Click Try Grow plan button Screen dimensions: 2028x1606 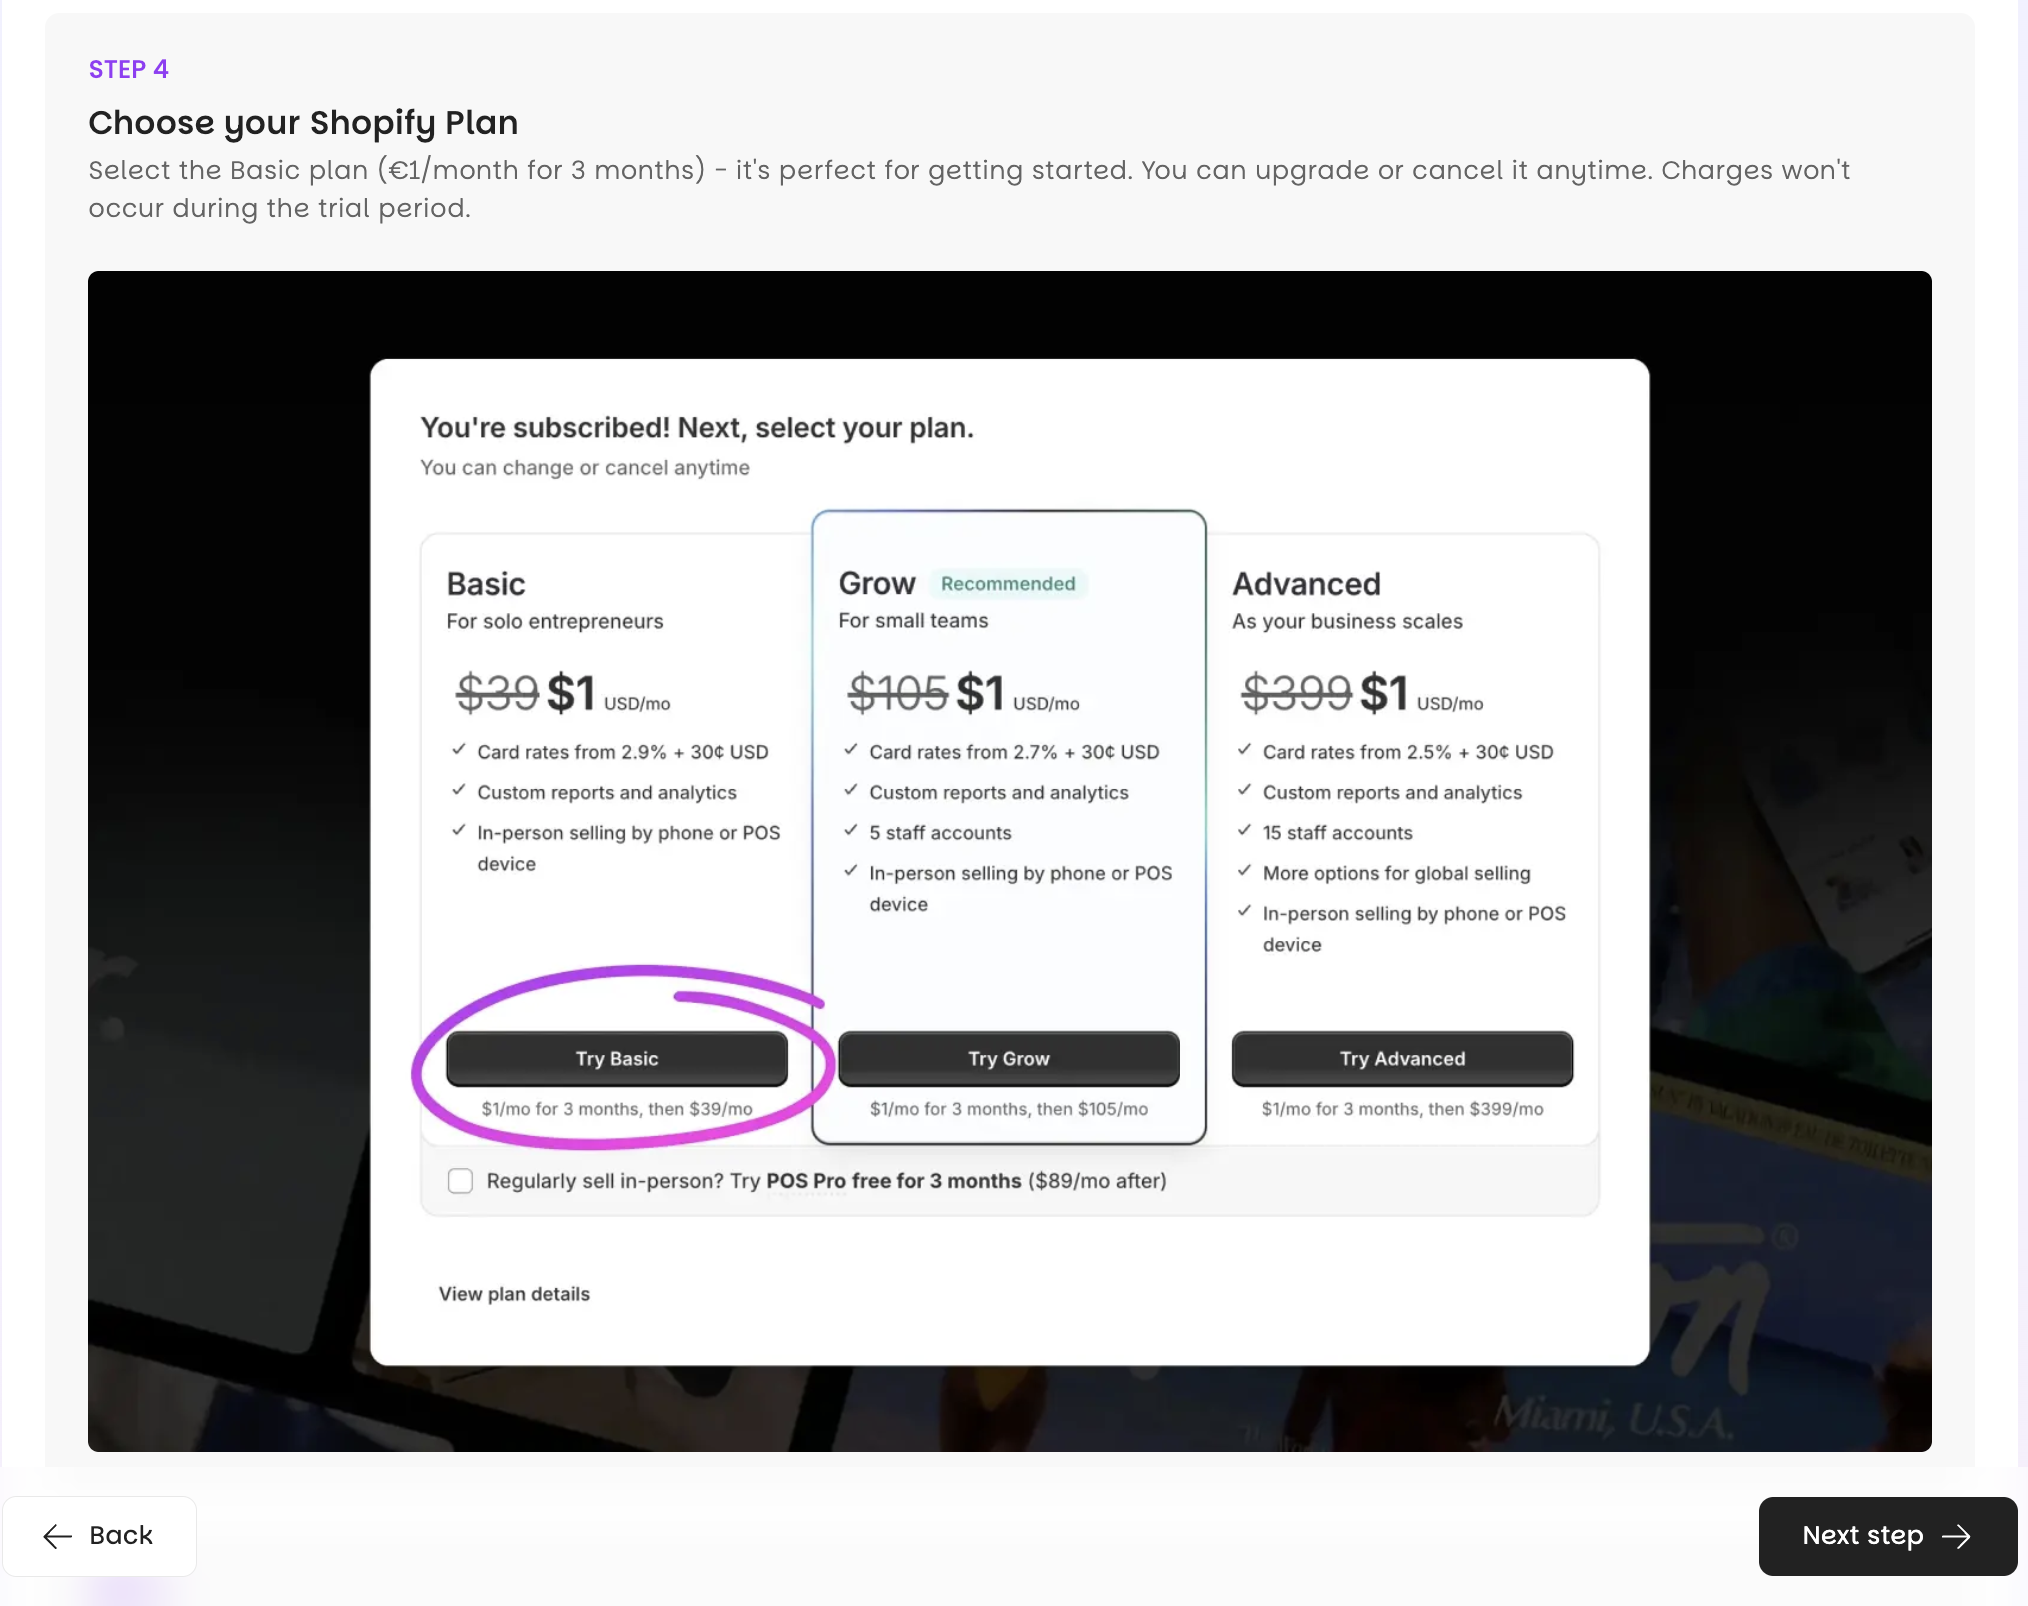point(1009,1058)
